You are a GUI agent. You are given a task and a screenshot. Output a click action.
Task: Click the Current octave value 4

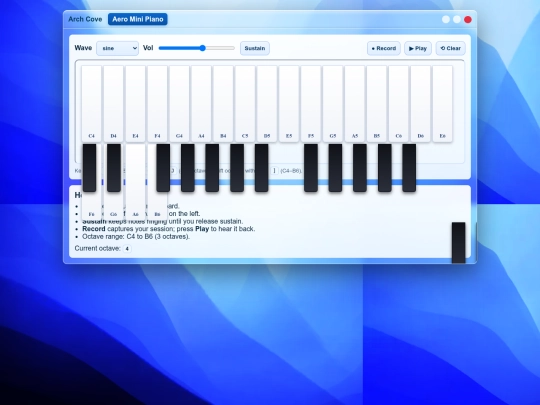(x=127, y=249)
